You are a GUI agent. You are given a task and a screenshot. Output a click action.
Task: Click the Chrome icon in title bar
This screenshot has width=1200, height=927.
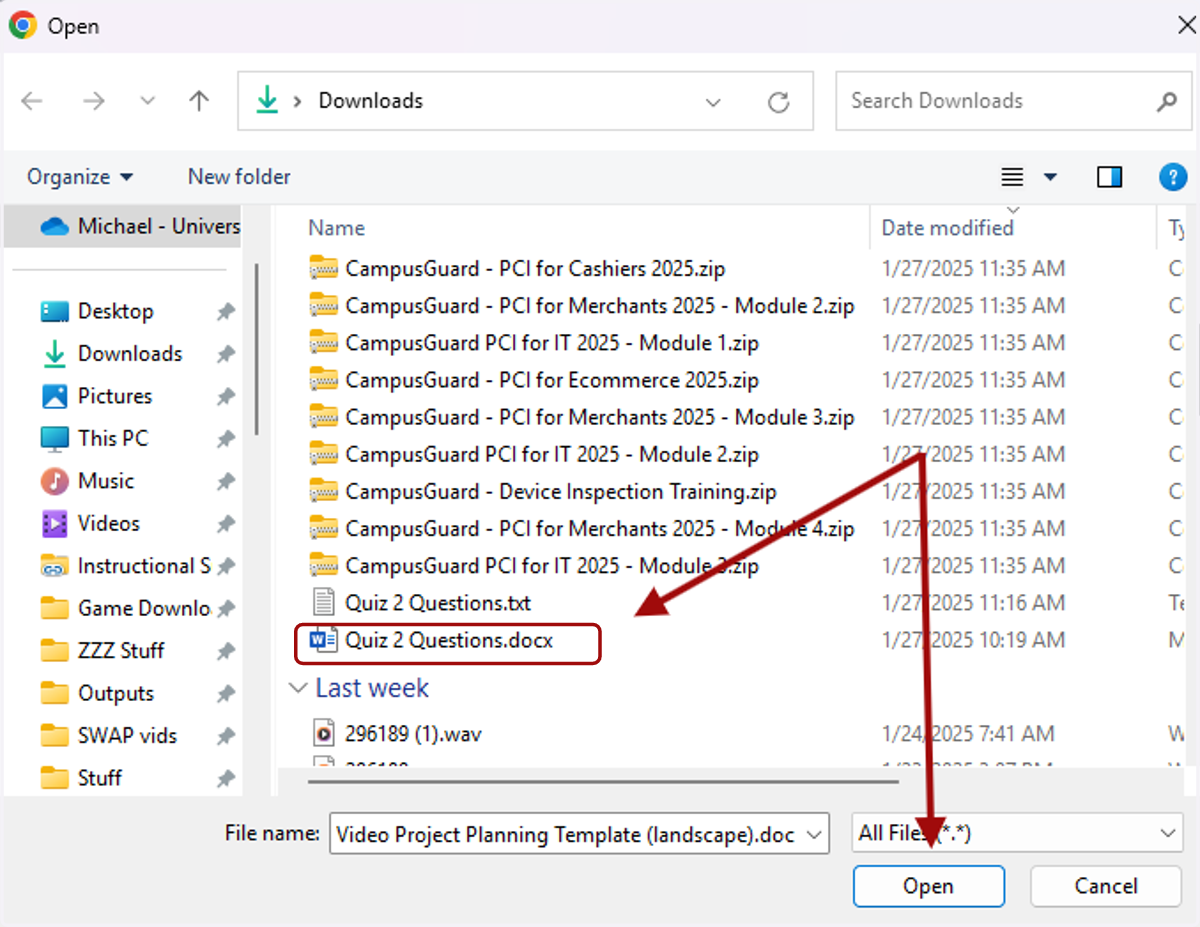[23, 25]
